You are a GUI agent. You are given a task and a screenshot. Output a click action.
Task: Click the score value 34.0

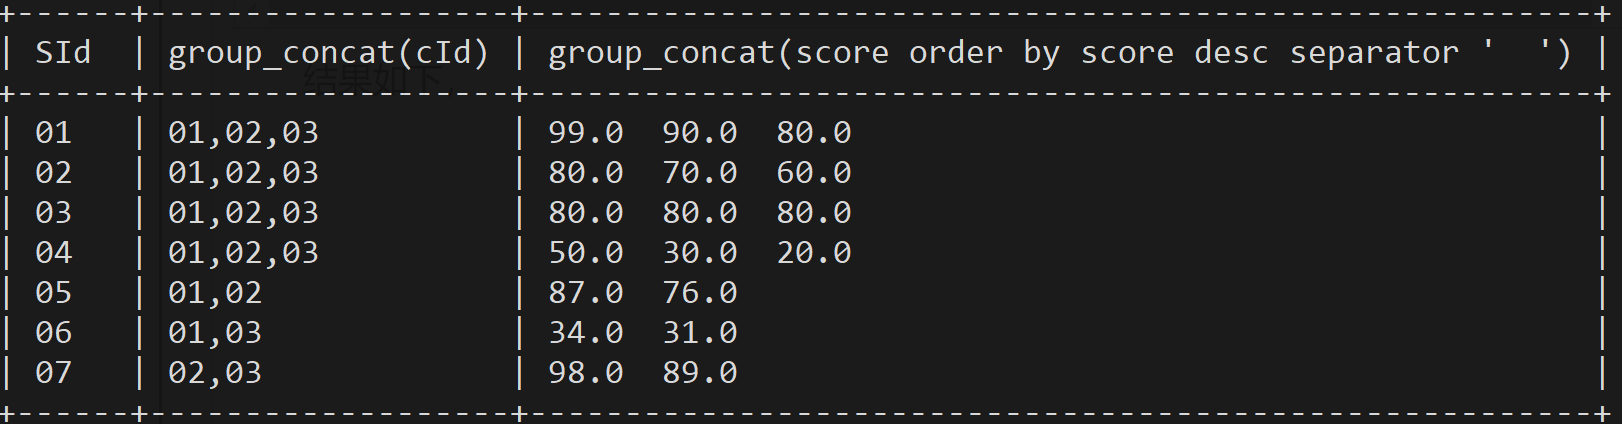point(586,332)
